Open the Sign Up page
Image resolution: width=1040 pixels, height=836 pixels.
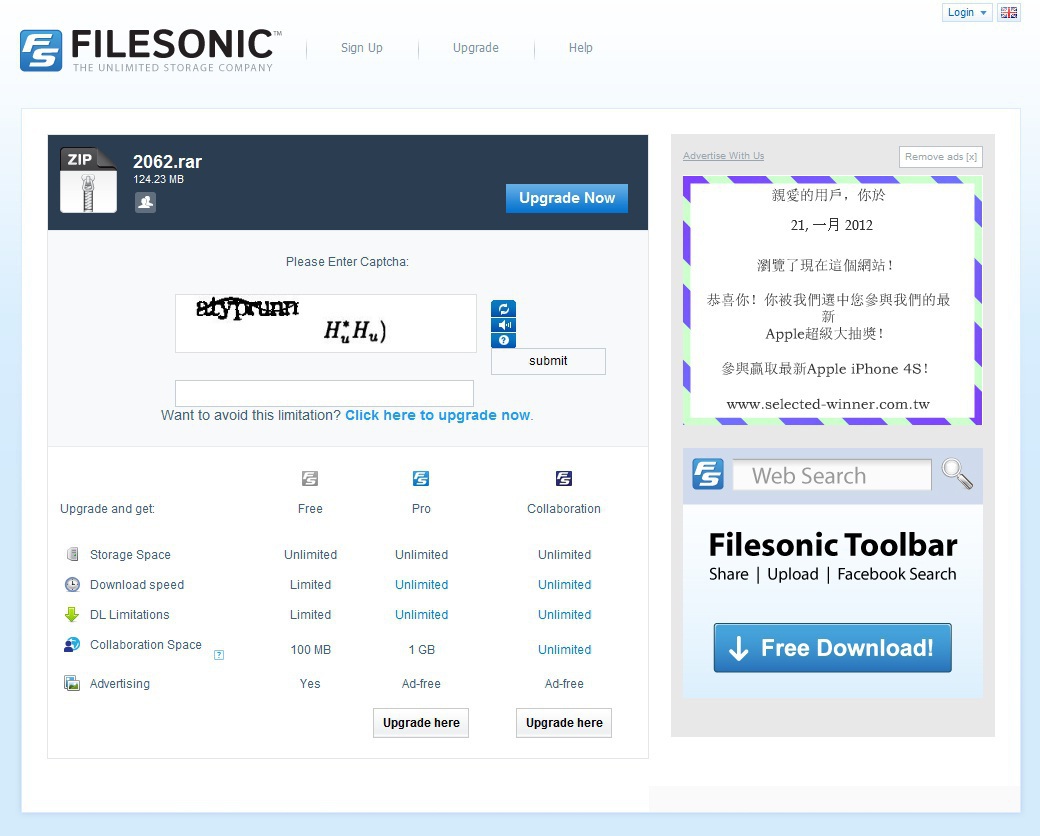361,48
